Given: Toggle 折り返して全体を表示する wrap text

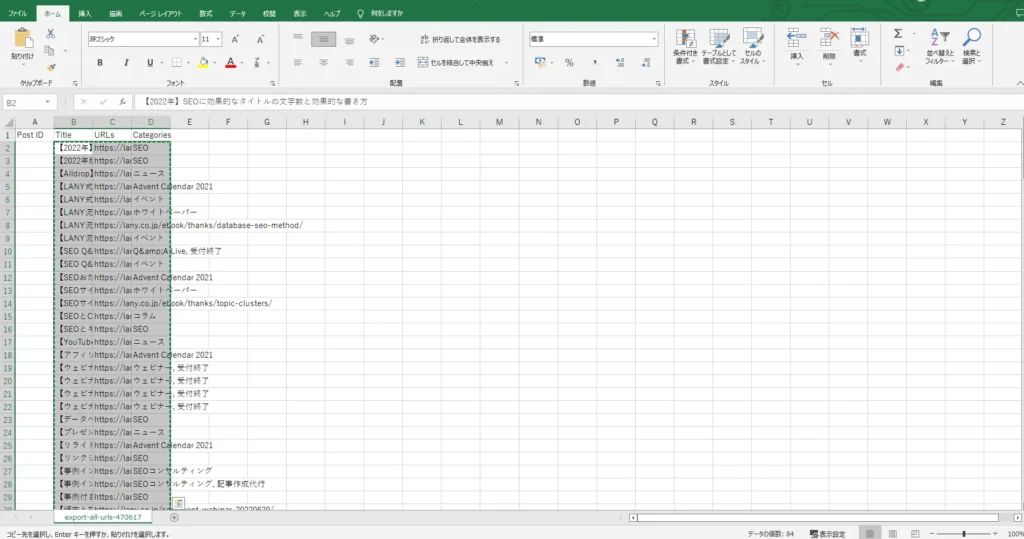Looking at the screenshot, I should point(460,39).
